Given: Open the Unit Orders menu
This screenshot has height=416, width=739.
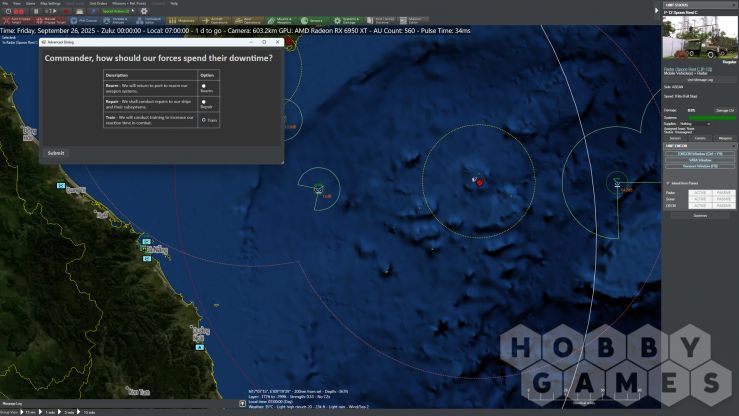Looking at the screenshot, I should point(98,3).
